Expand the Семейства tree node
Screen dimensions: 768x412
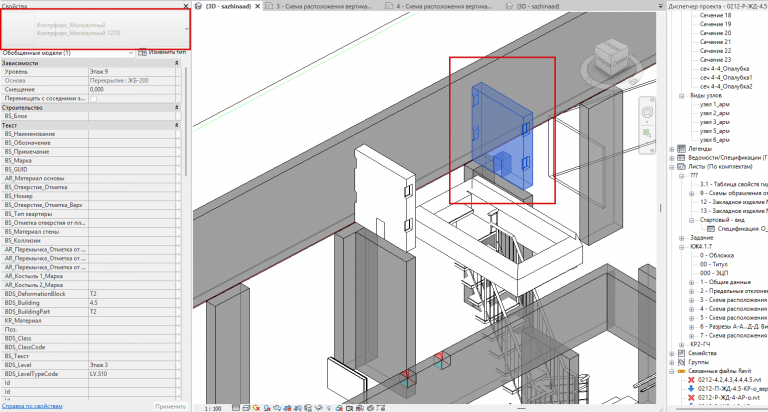(x=672, y=353)
